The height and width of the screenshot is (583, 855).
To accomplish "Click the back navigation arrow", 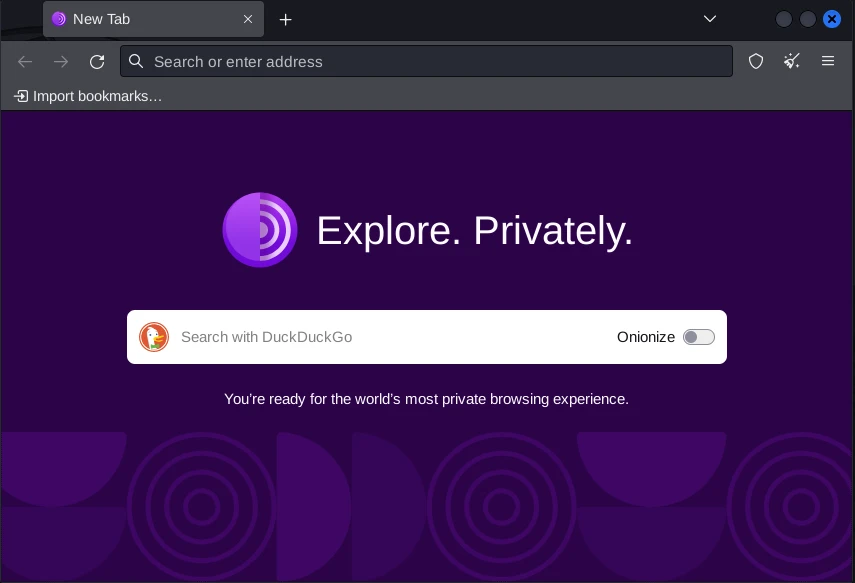I will click(x=25, y=61).
